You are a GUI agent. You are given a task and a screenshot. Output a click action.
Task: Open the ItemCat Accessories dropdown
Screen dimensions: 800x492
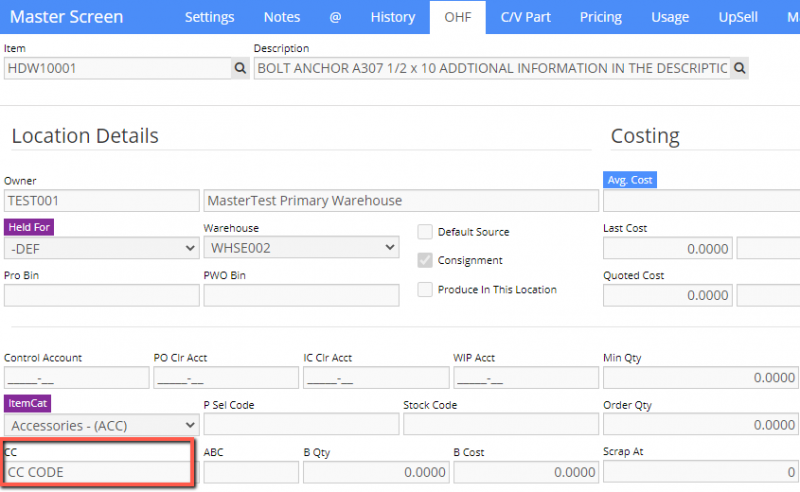(x=101, y=424)
